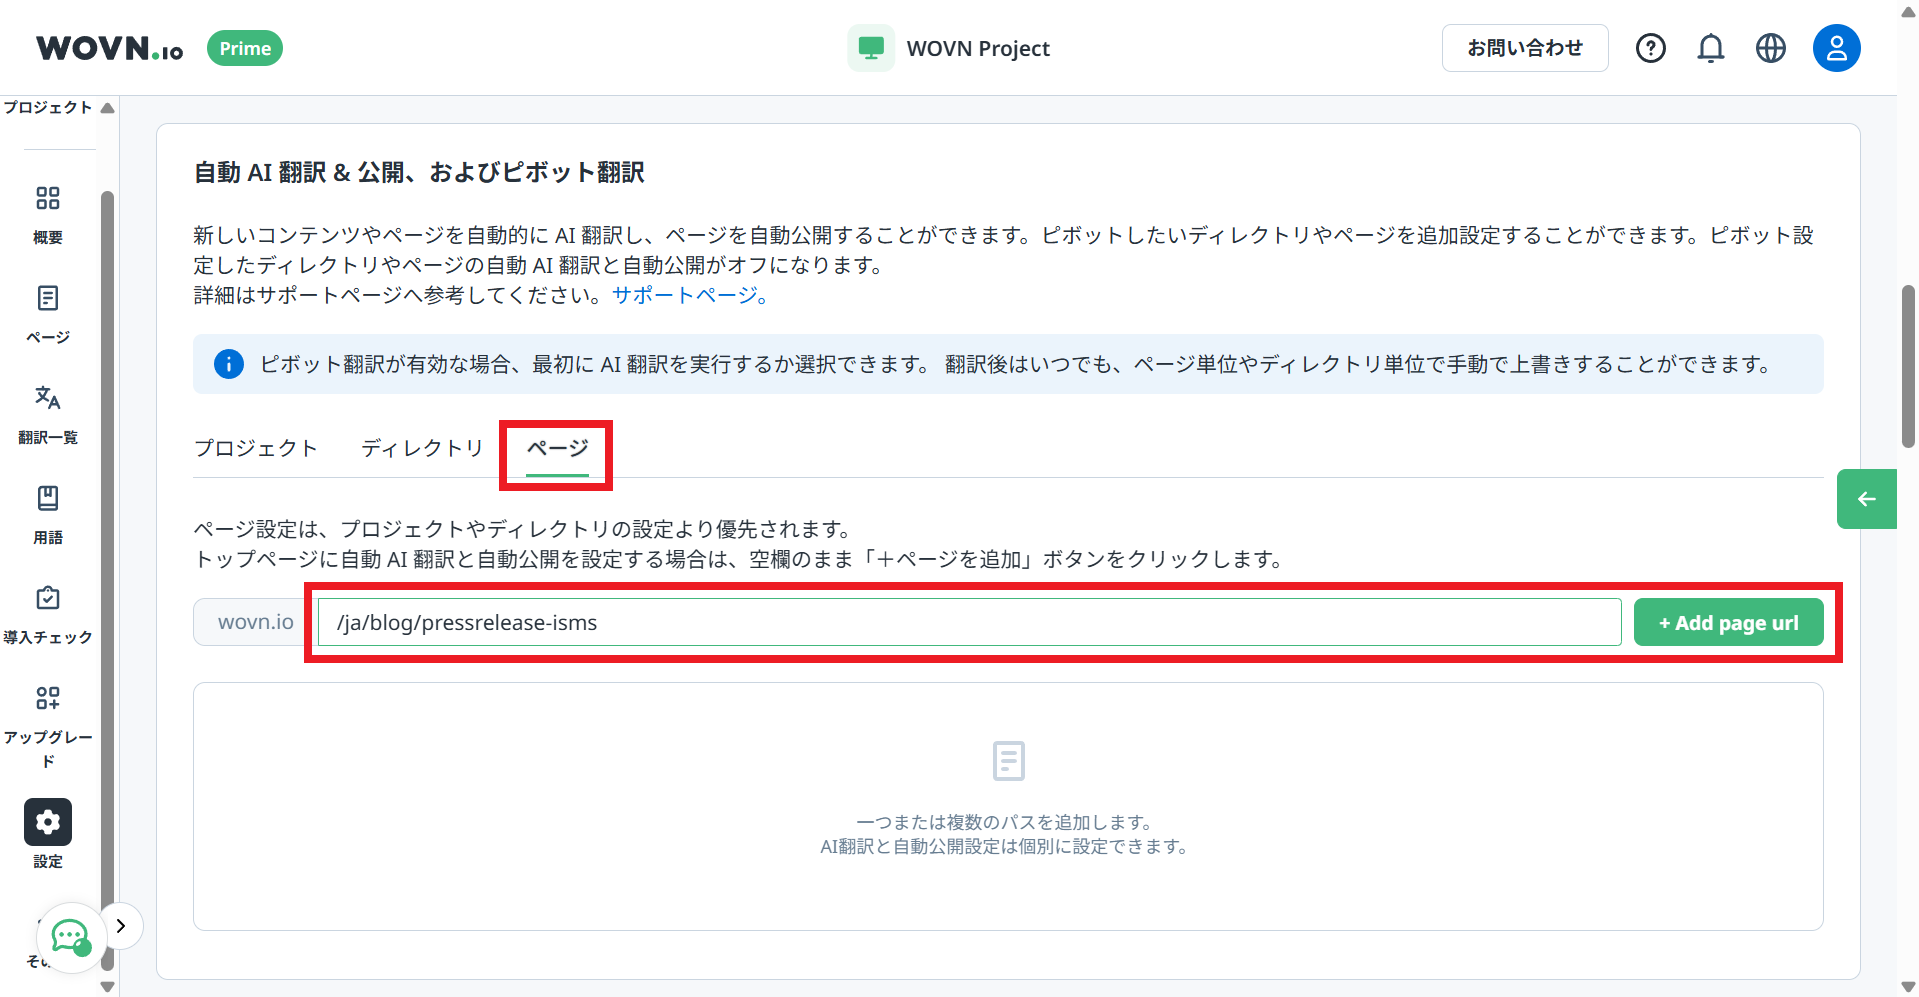Open the 用語 glossary sidebar icon
This screenshot has width=1919, height=997.
pyautogui.click(x=47, y=499)
